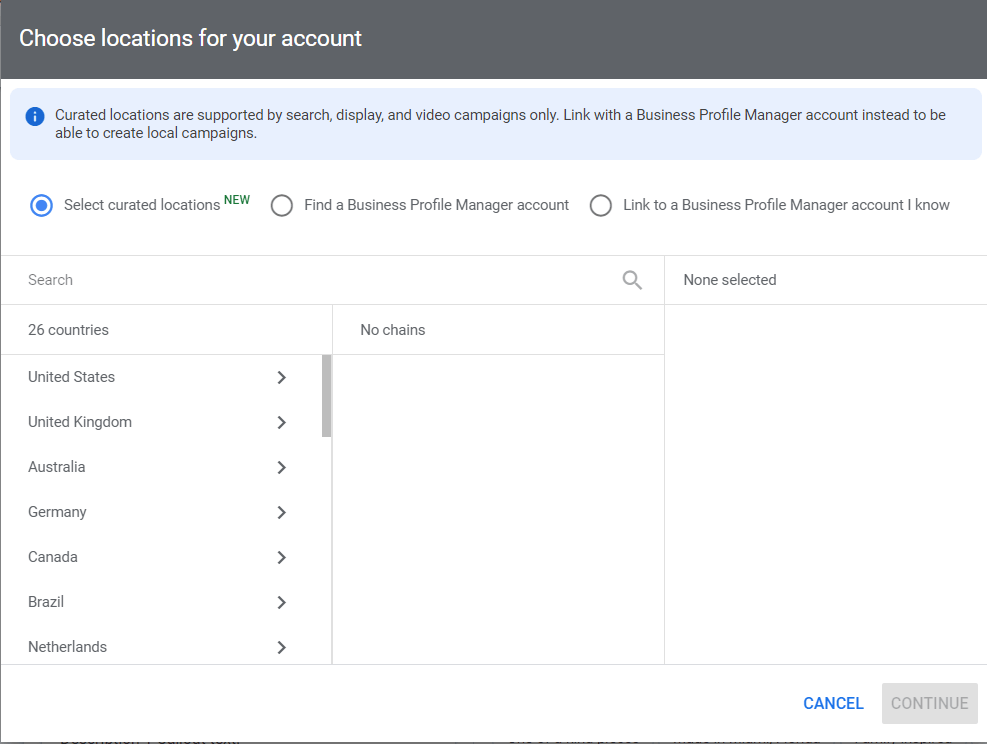The image size is (987, 744).
Task: Open Germany chevron arrow
Action: pyautogui.click(x=281, y=512)
